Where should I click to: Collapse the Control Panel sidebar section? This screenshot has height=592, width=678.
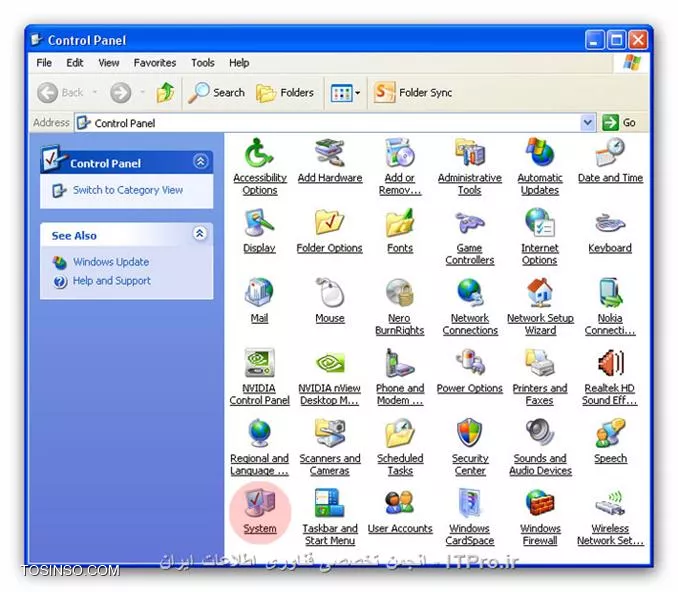[200, 162]
